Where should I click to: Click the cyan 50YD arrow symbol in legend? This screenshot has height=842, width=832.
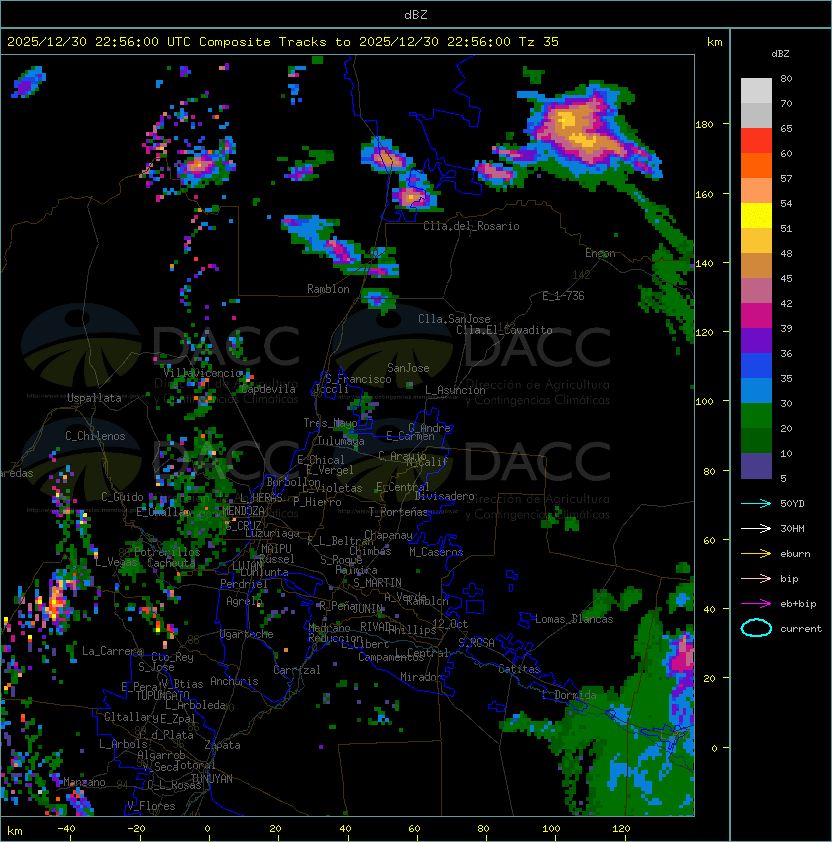coord(756,504)
